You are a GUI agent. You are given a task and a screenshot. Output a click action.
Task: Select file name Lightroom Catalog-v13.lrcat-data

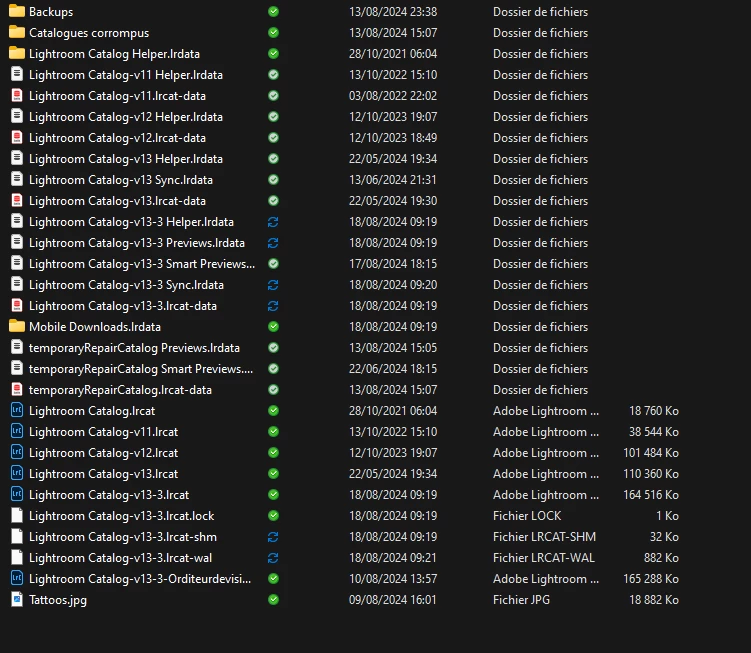click(117, 201)
